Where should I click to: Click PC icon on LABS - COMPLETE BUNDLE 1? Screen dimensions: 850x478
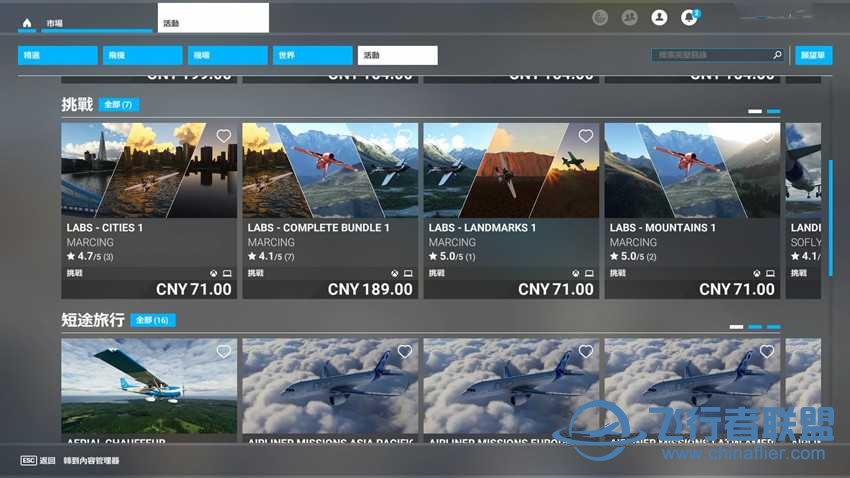coord(408,274)
